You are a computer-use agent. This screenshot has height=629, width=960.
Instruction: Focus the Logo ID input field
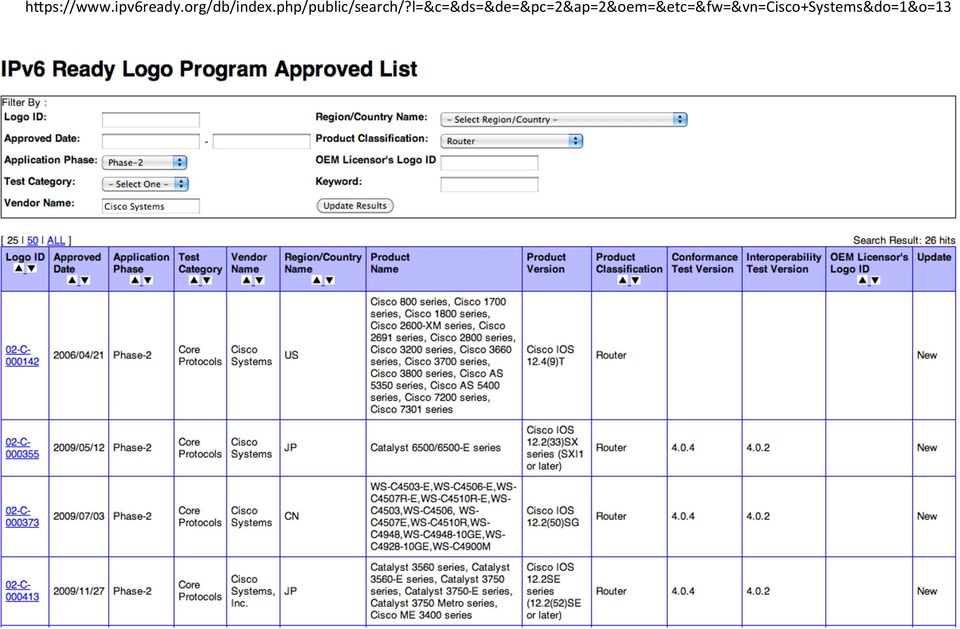click(151, 119)
